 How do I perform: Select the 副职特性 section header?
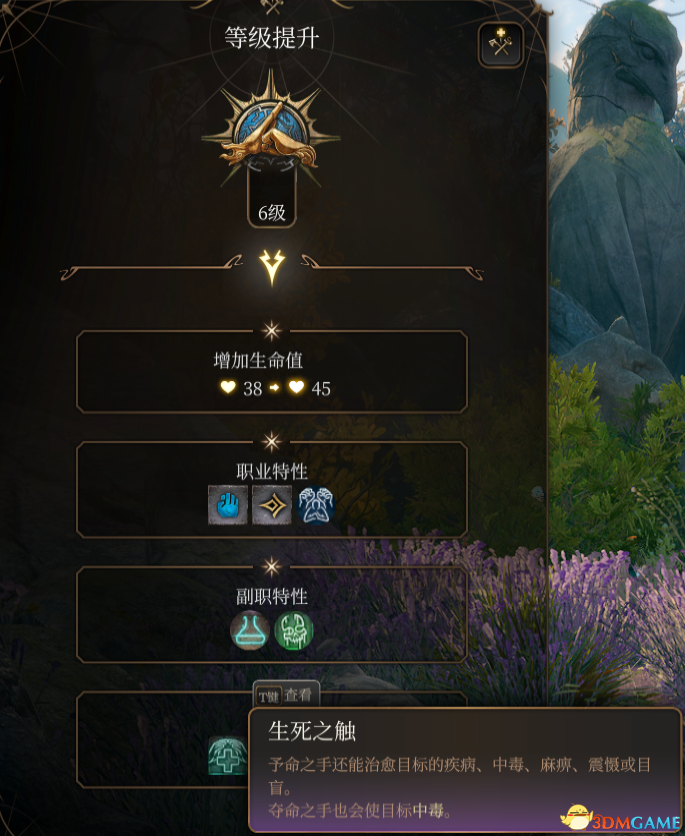272,596
